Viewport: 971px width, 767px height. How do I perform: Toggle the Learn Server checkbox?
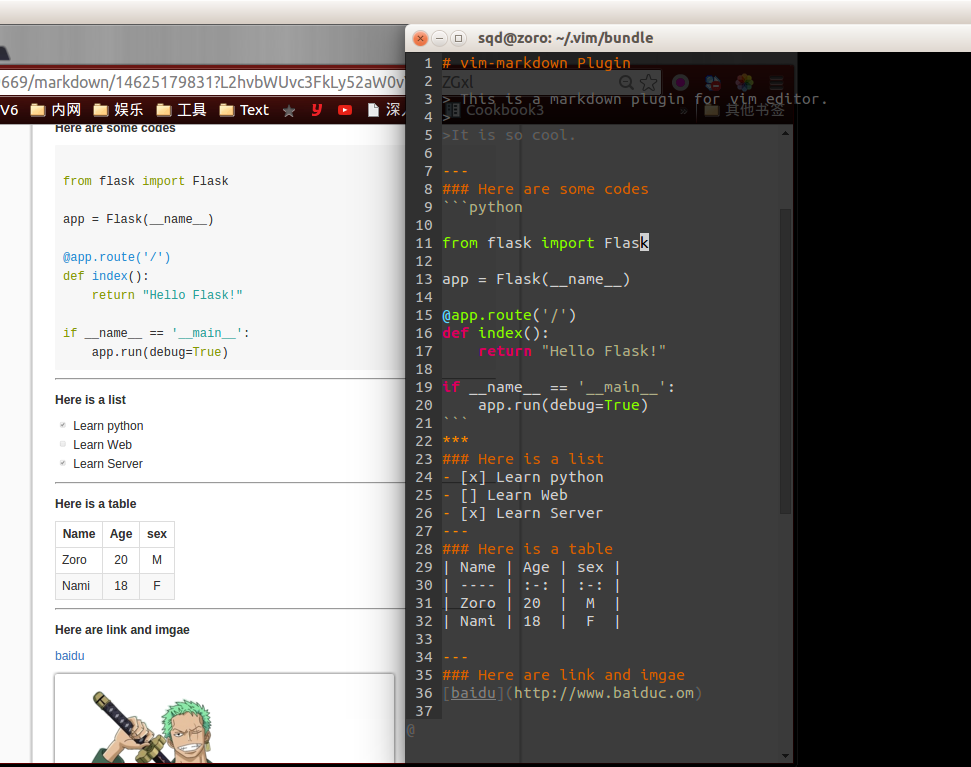click(x=63, y=463)
